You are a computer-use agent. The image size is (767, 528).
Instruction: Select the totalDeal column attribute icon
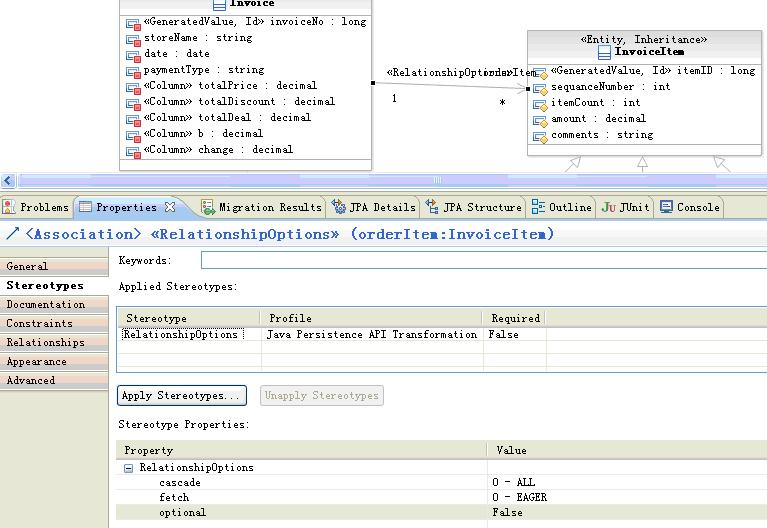tap(133, 120)
